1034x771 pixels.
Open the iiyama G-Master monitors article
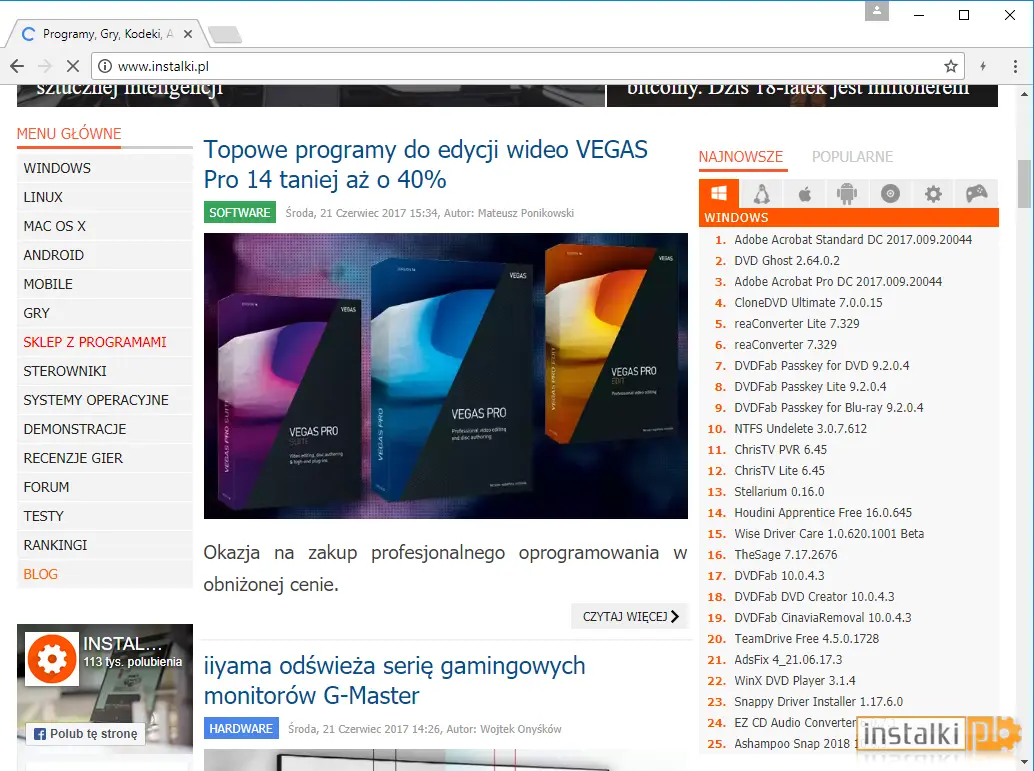pyautogui.click(x=394, y=681)
